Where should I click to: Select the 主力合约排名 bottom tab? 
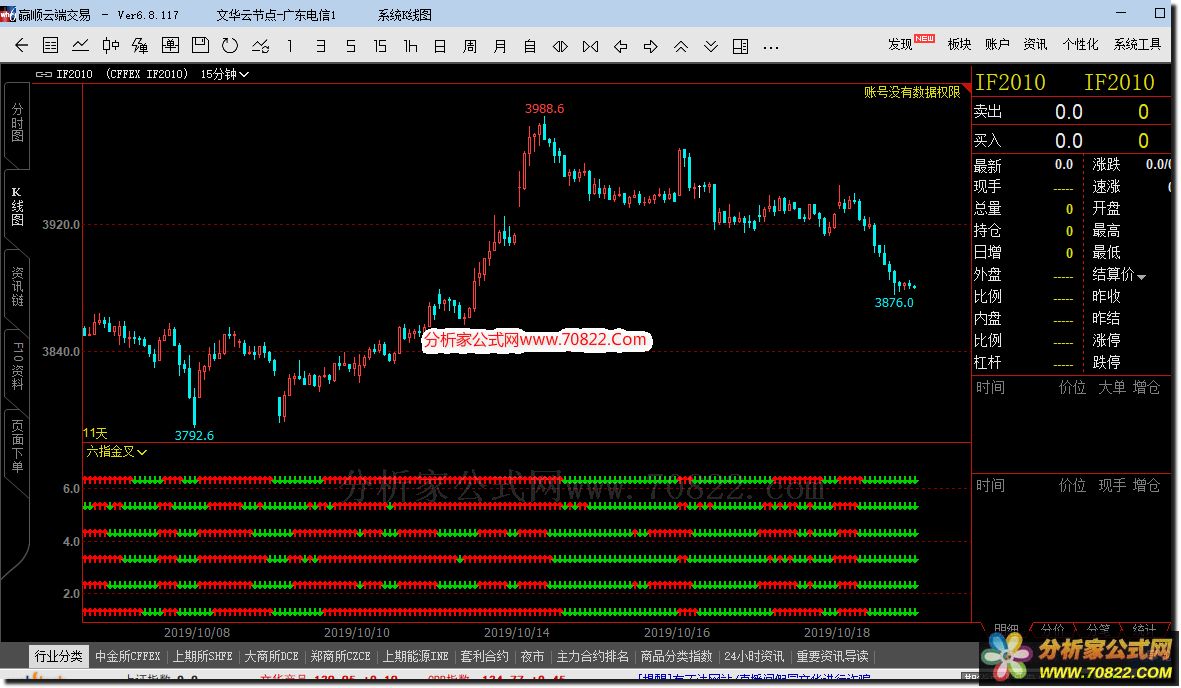592,656
